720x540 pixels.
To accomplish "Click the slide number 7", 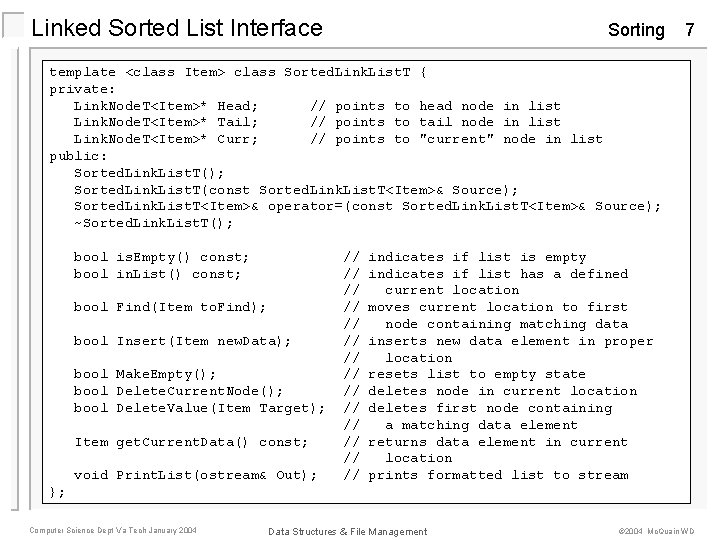I will tap(690, 30).
